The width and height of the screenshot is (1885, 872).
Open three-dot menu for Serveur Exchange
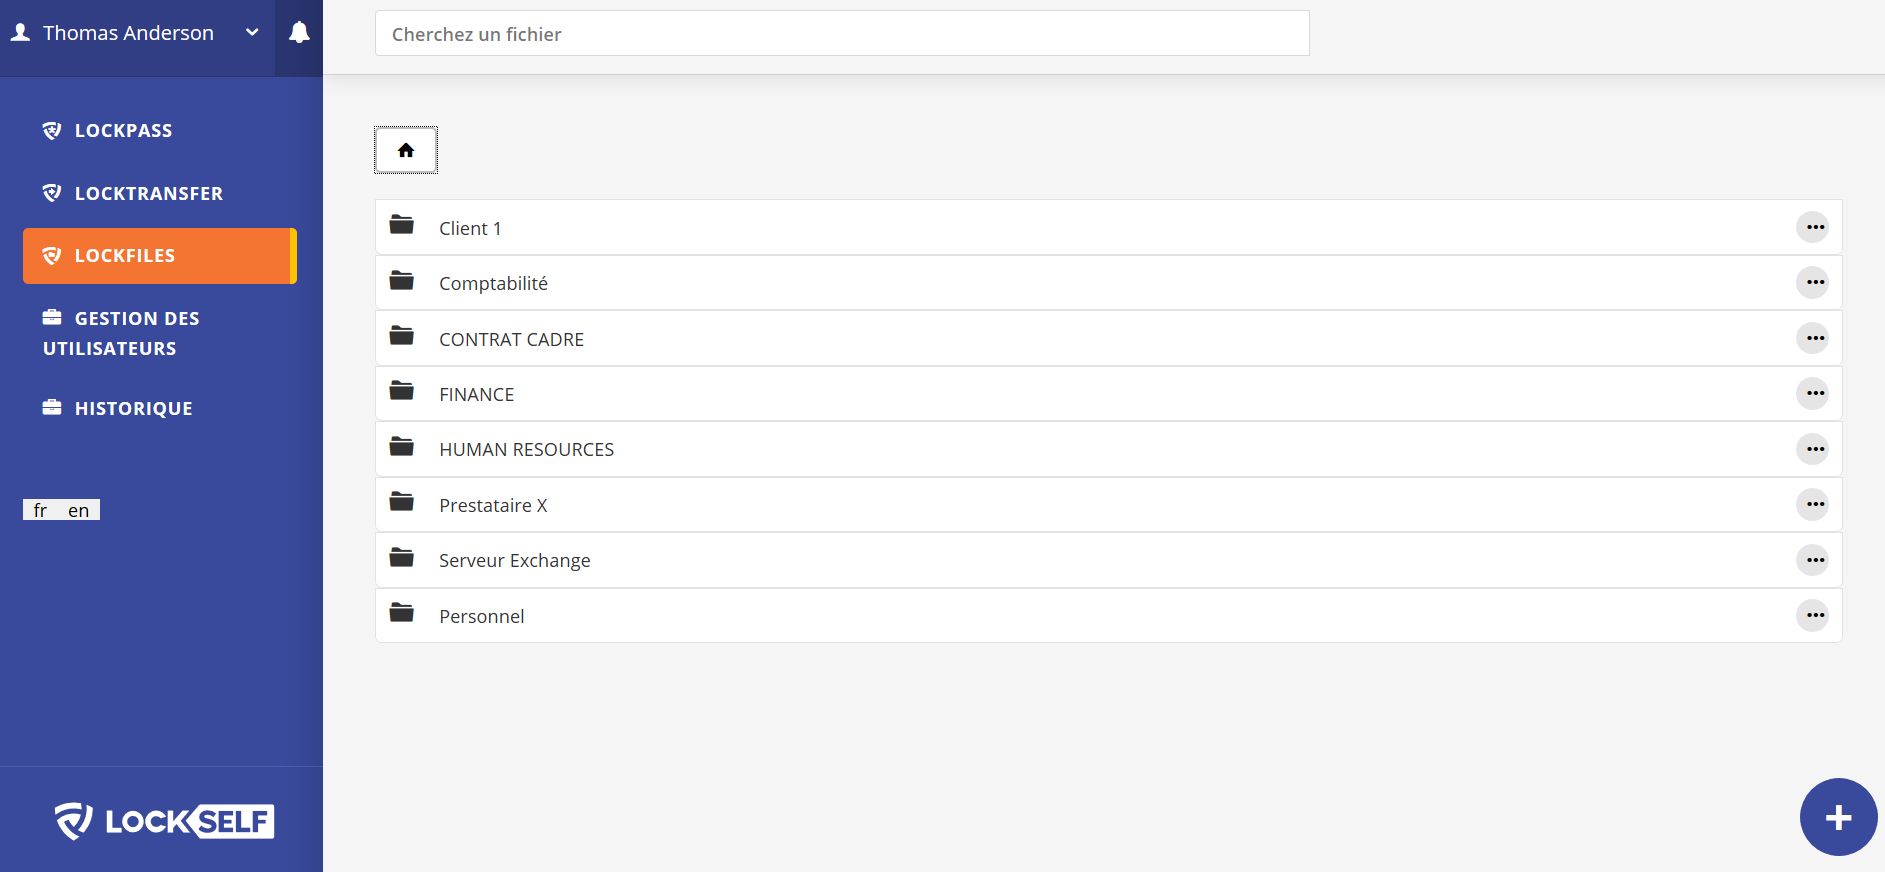pos(1813,560)
